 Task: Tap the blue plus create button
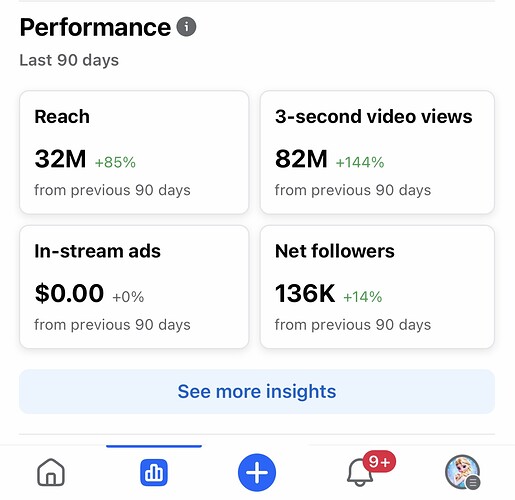click(x=257, y=472)
